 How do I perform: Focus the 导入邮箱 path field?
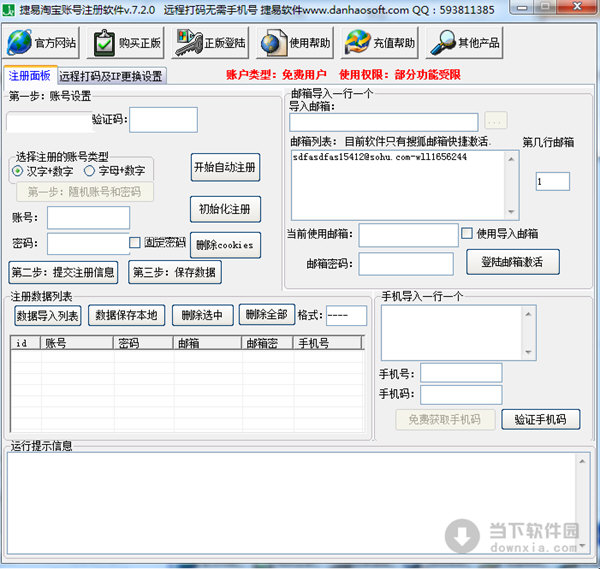[x=383, y=122]
